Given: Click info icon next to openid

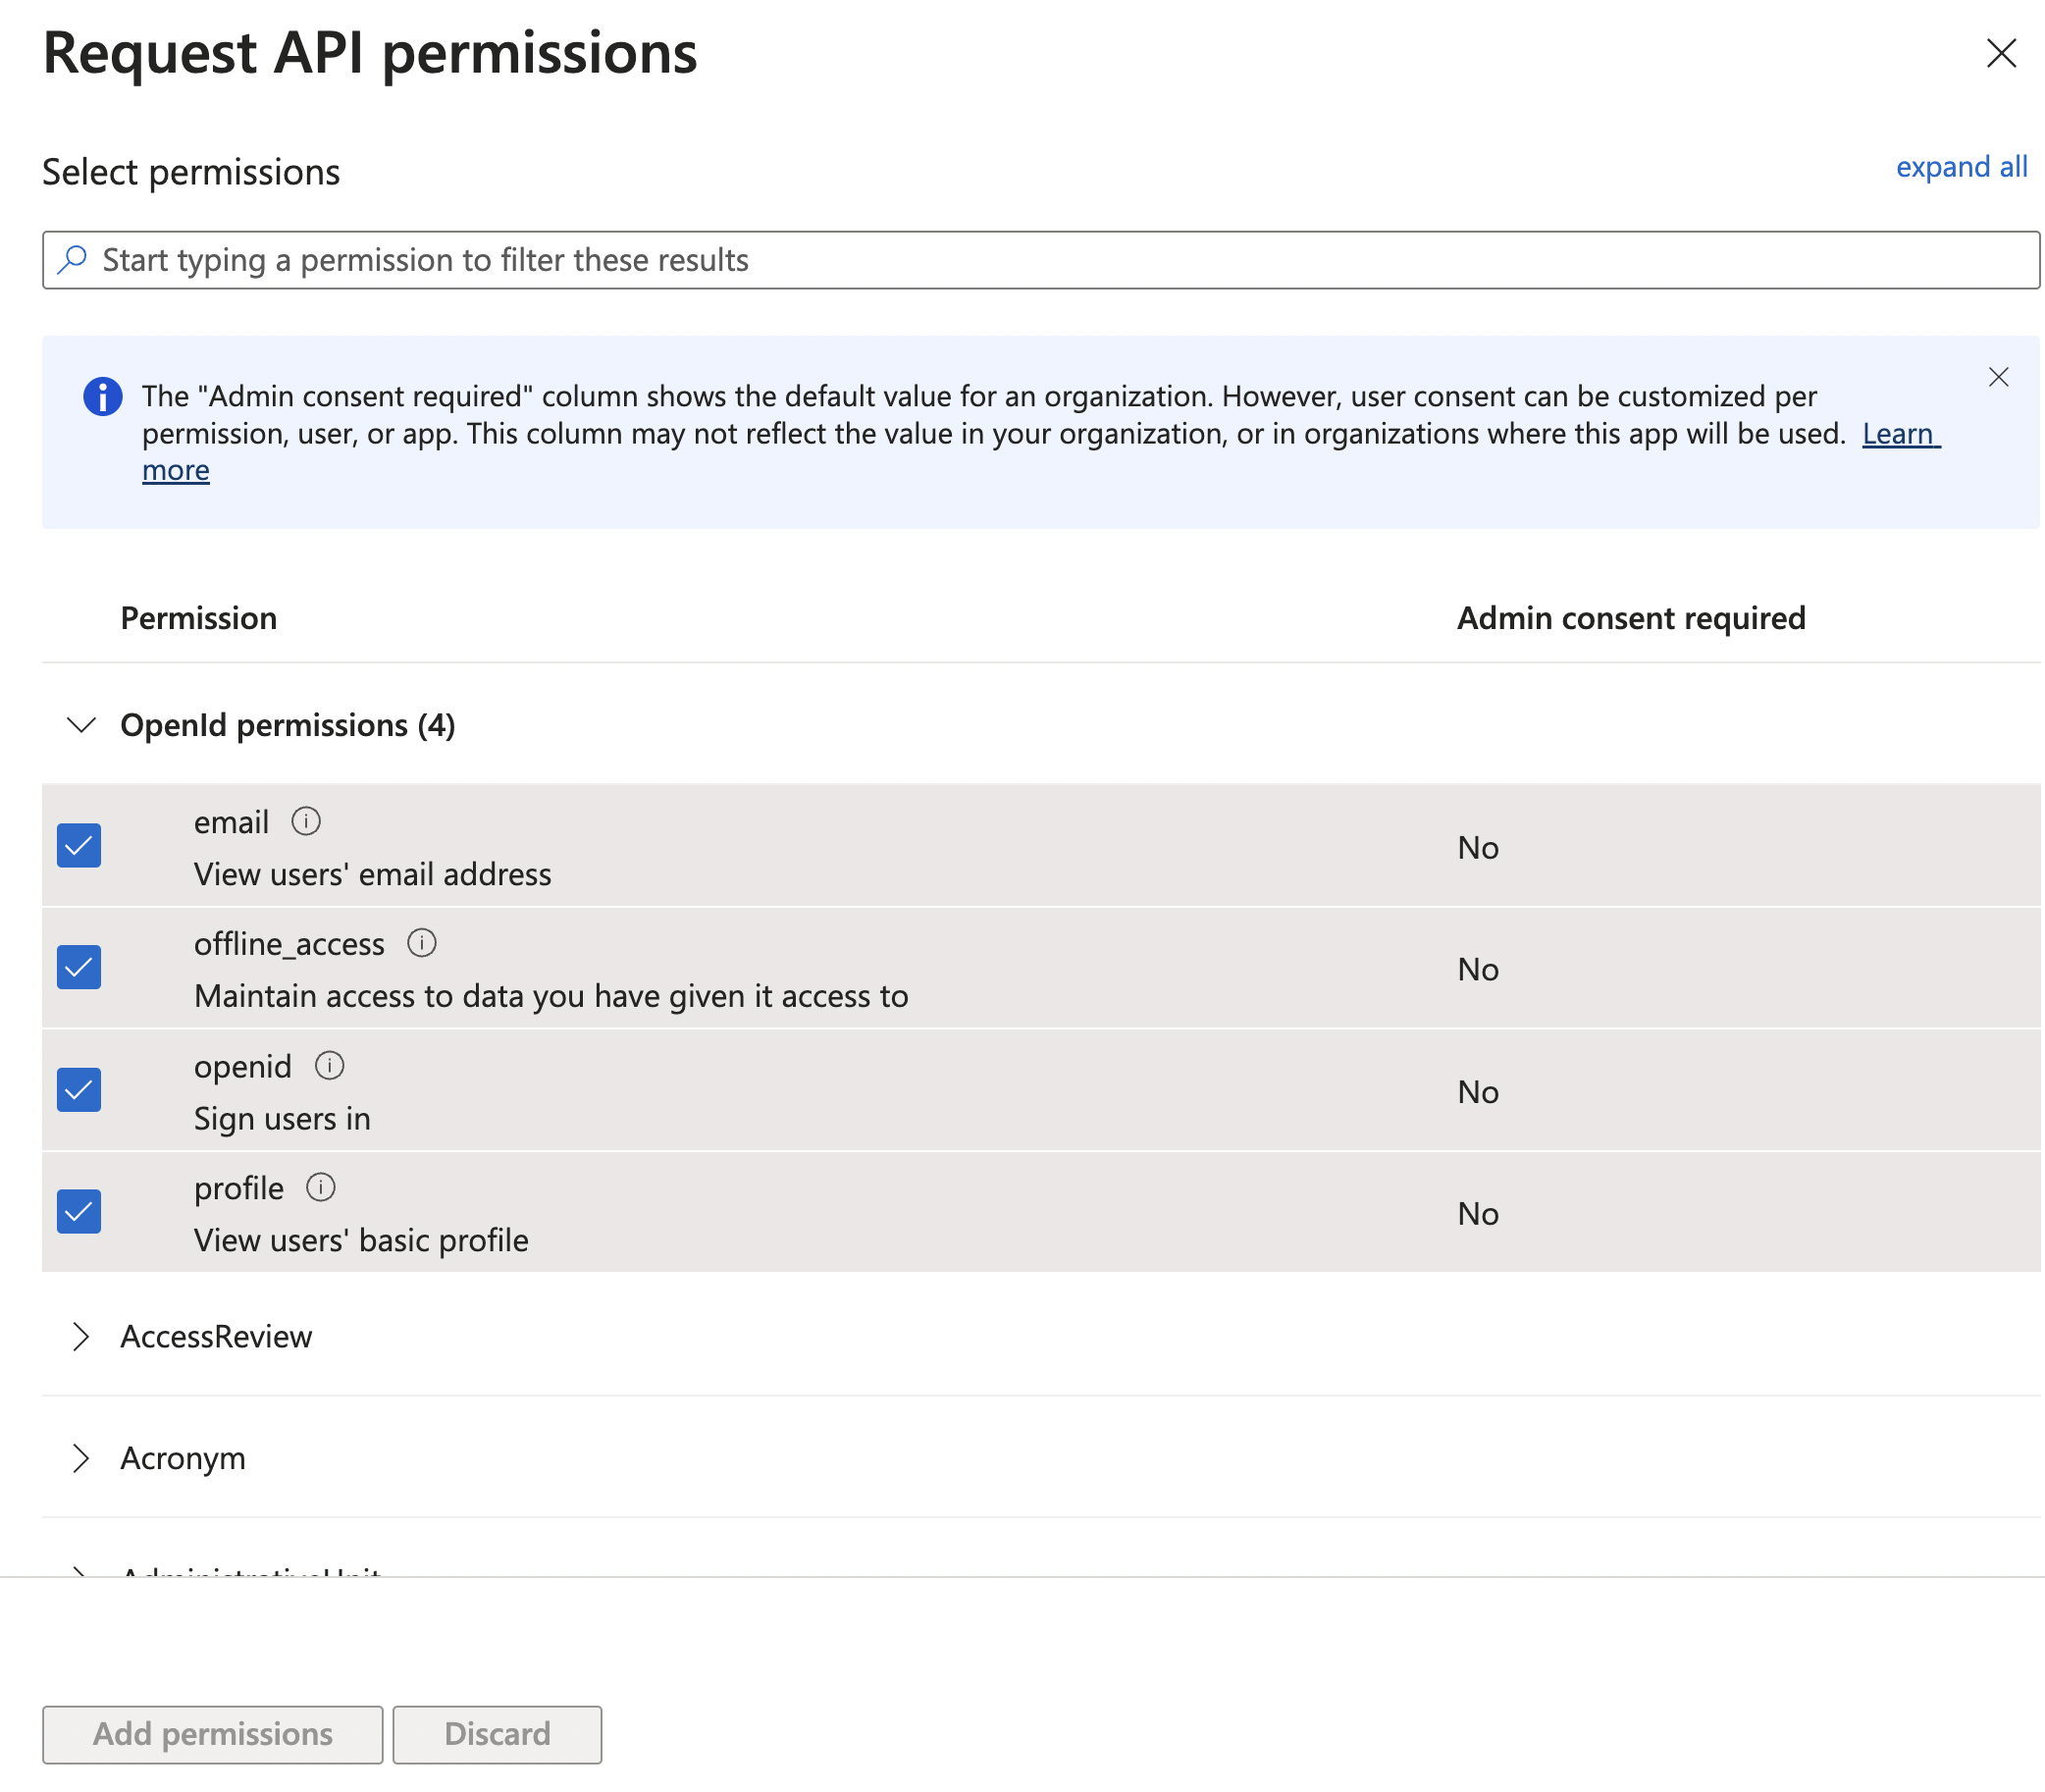Looking at the screenshot, I should [x=329, y=1065].
